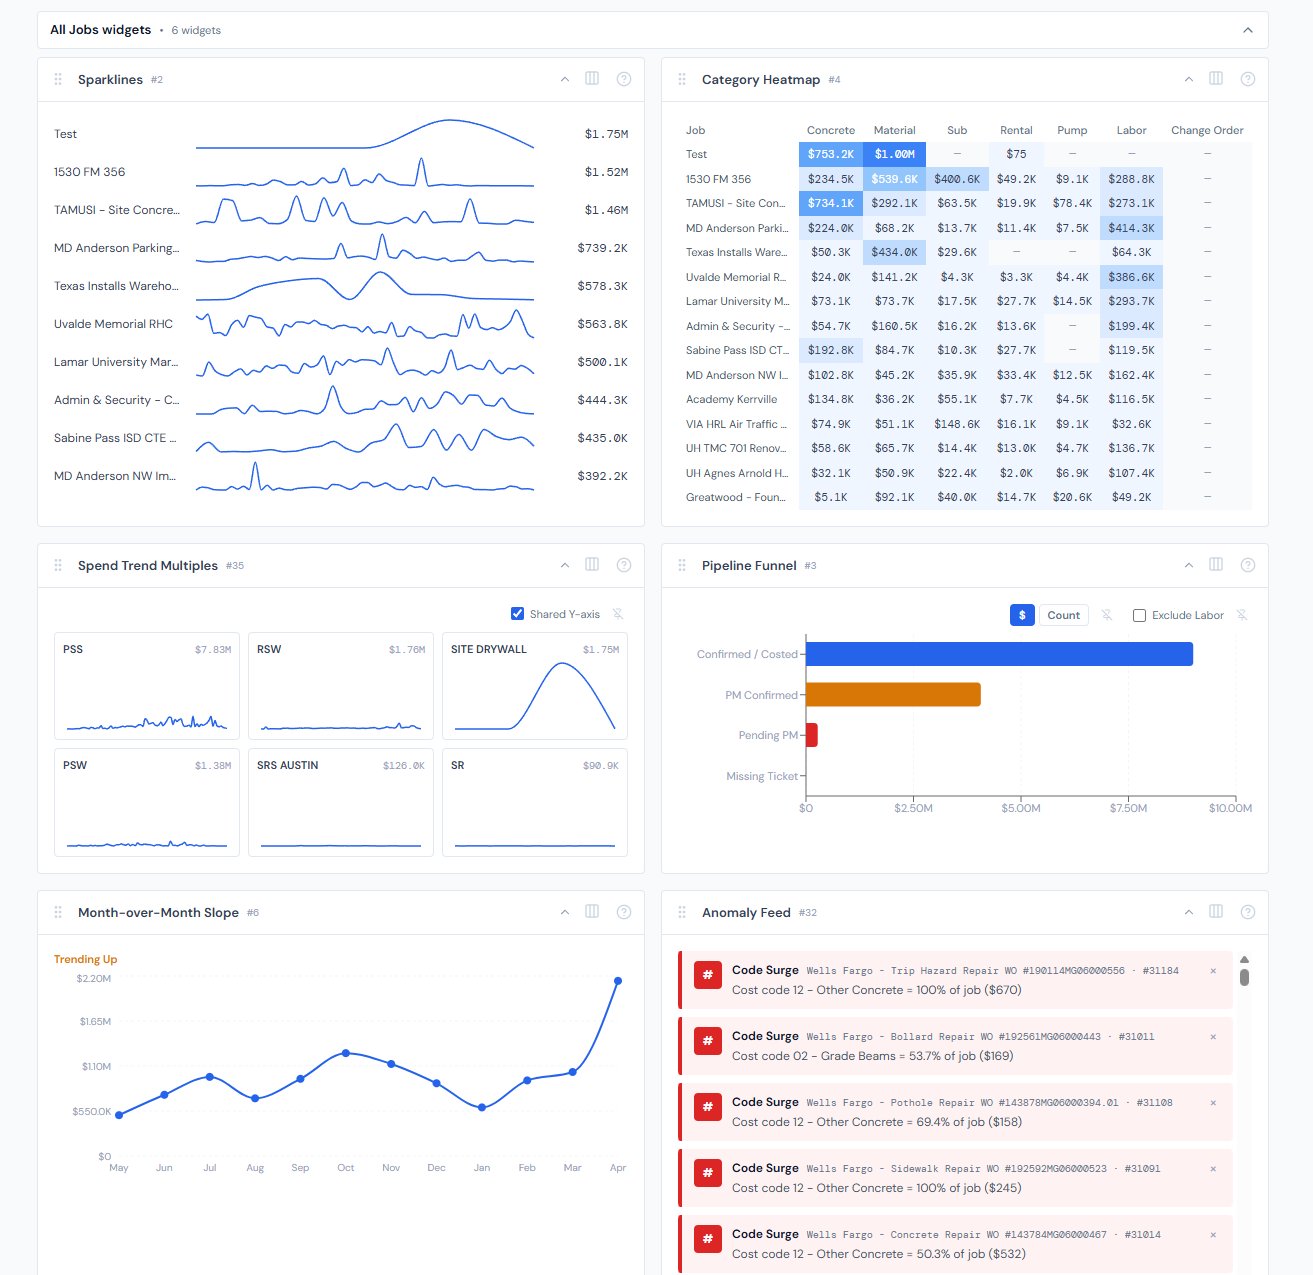Click the column layout icon on Category Heatmap
1313x1275 pixels.
point(1216,79)
